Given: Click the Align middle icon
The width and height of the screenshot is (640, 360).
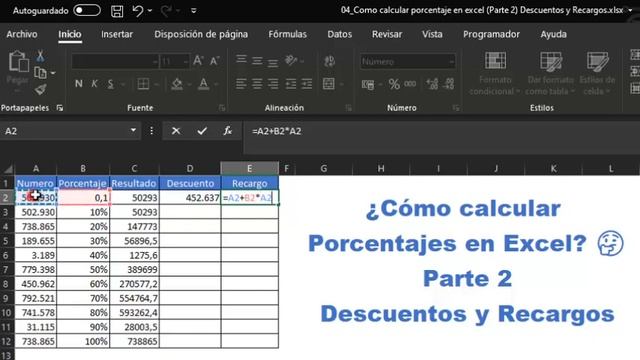Looking at the screenshot, I should point(257,61).
